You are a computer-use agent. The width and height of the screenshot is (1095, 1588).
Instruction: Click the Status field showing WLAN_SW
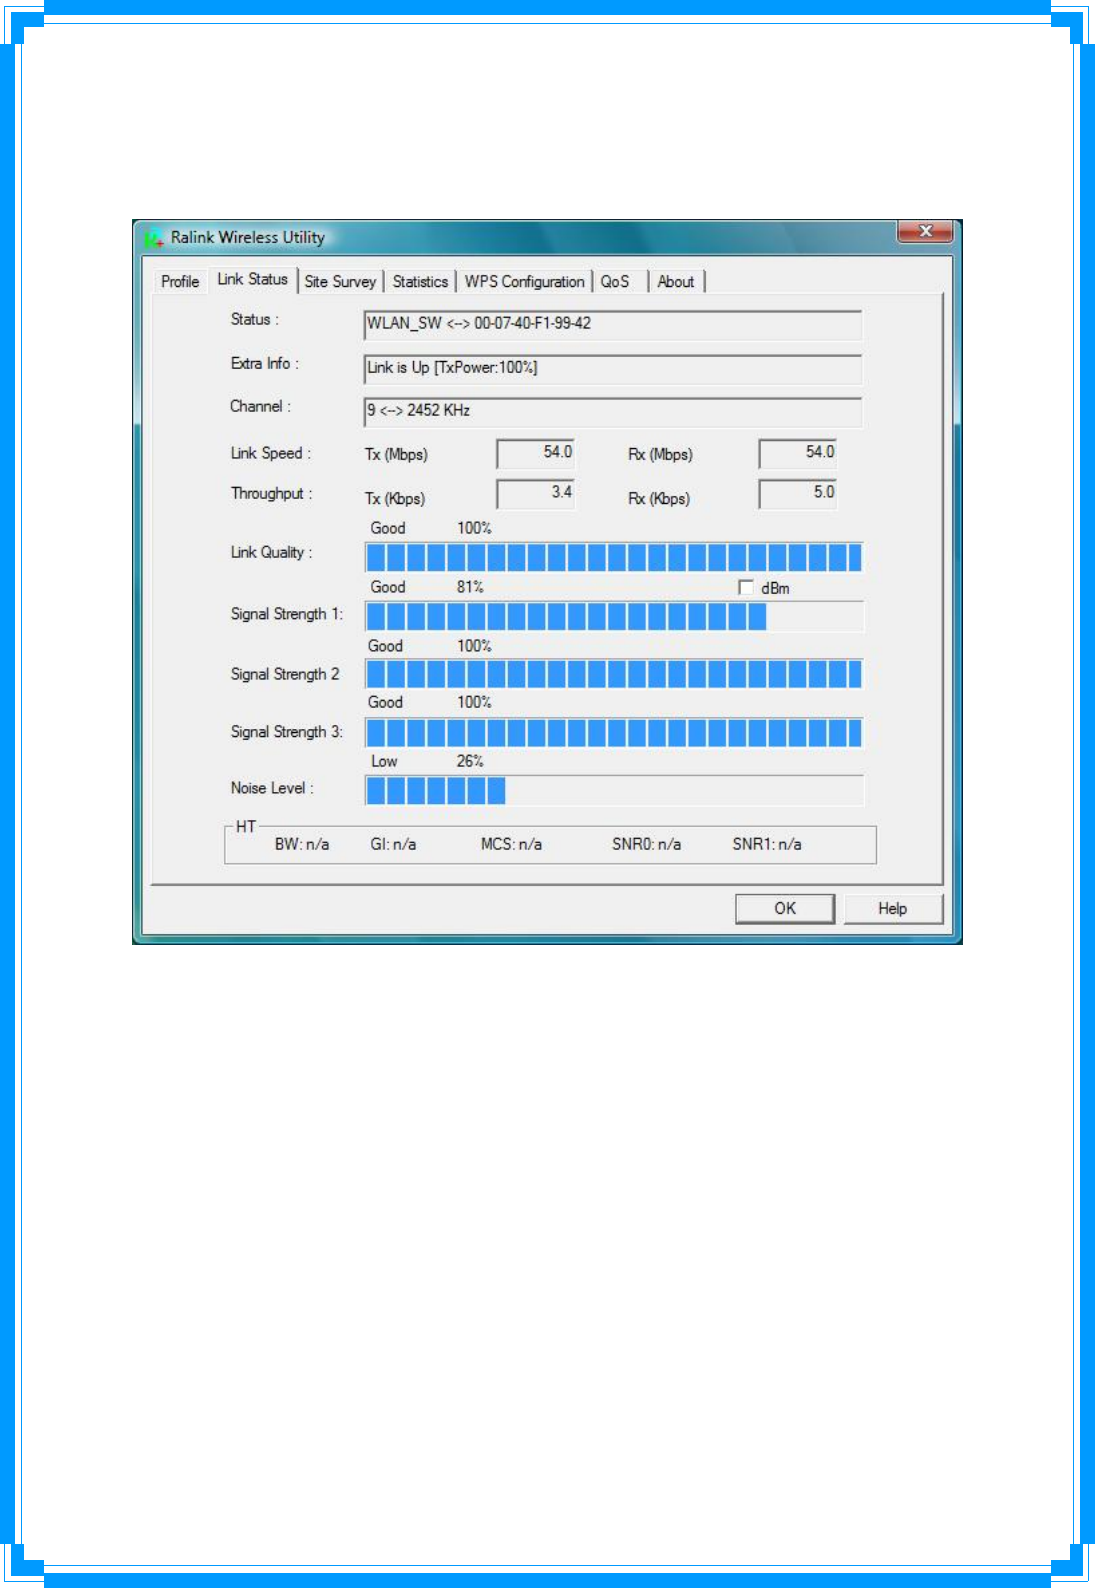(x=613, y=325)
